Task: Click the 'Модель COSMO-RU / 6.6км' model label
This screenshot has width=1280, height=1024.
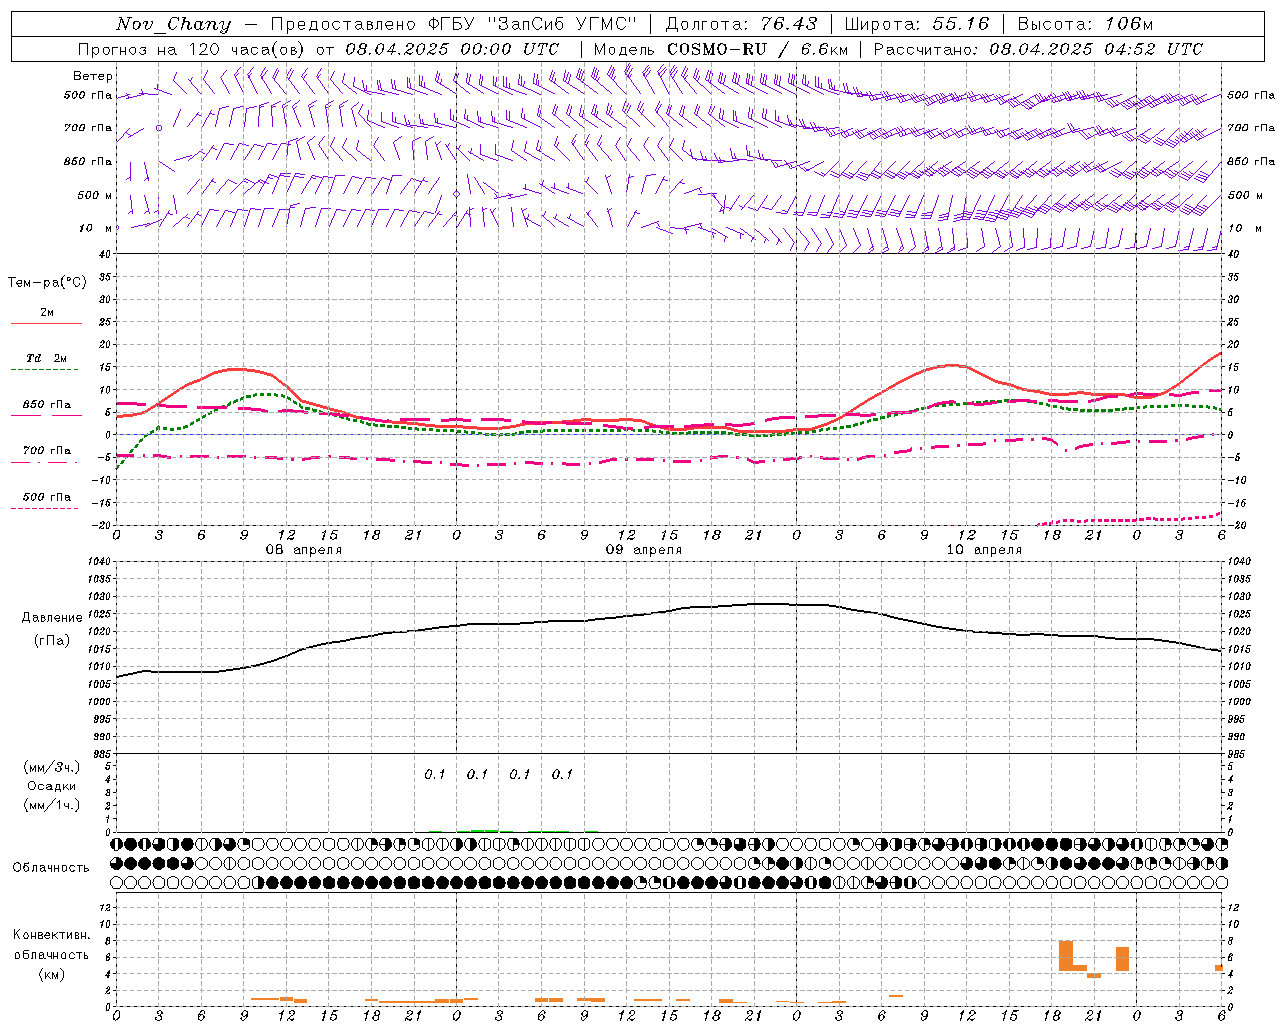Action: tap(721, 49)
